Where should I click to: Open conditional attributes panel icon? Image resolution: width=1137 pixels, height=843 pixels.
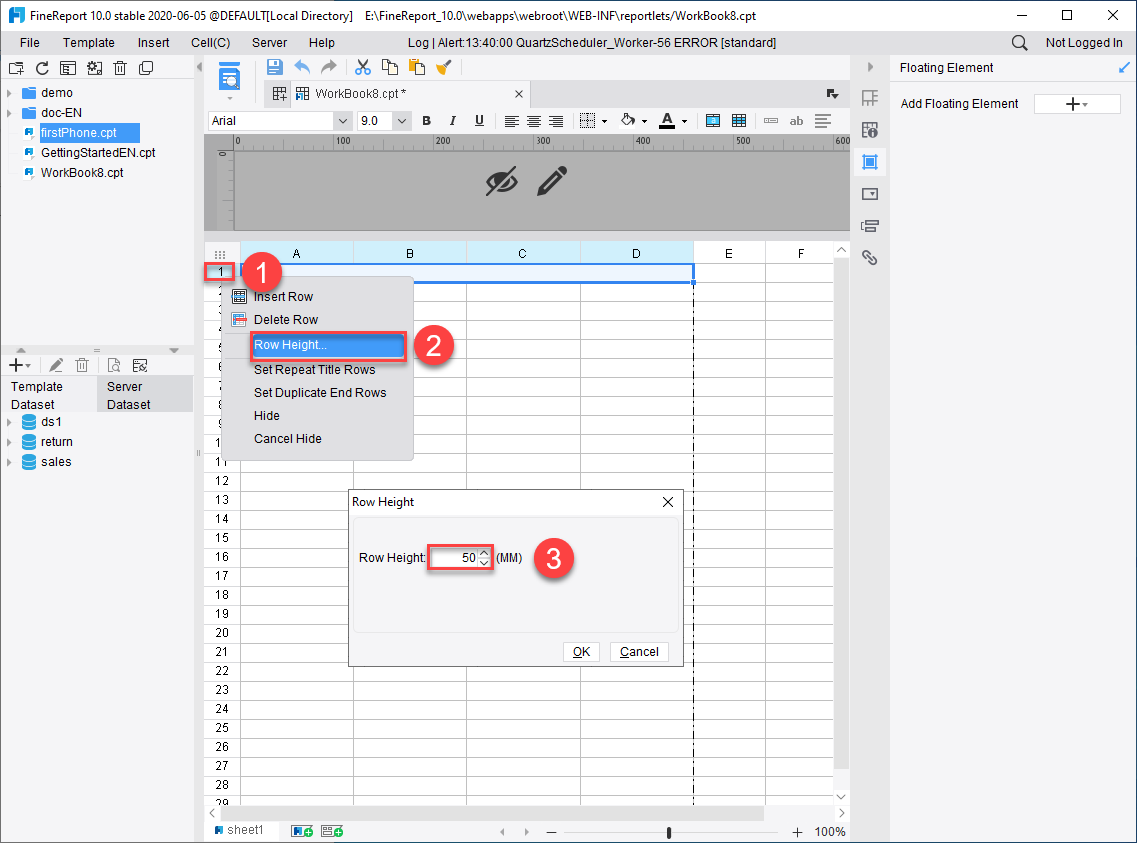(870, 225)
